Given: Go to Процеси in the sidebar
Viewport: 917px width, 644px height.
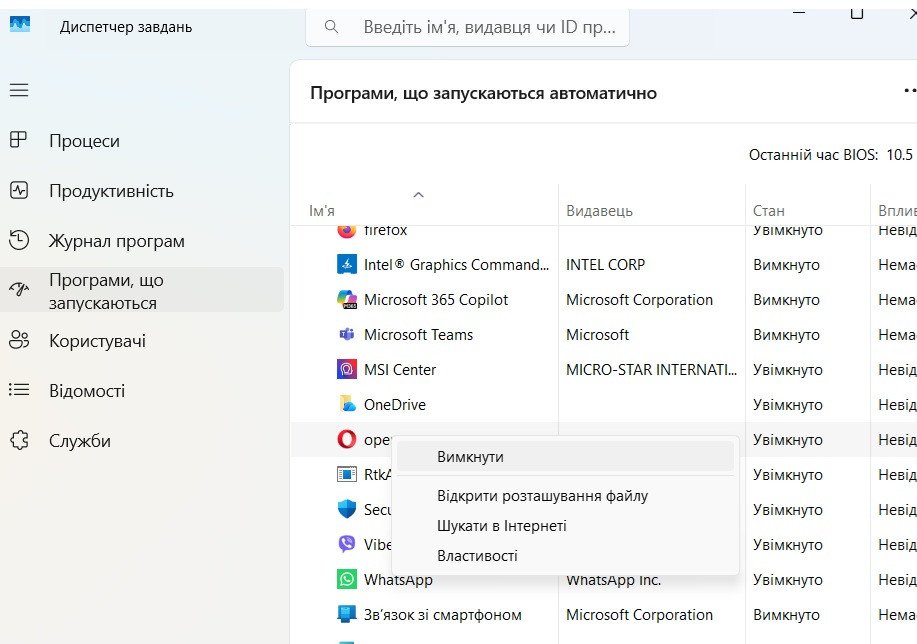Looking at the screenshot, I should click(84, 141).
